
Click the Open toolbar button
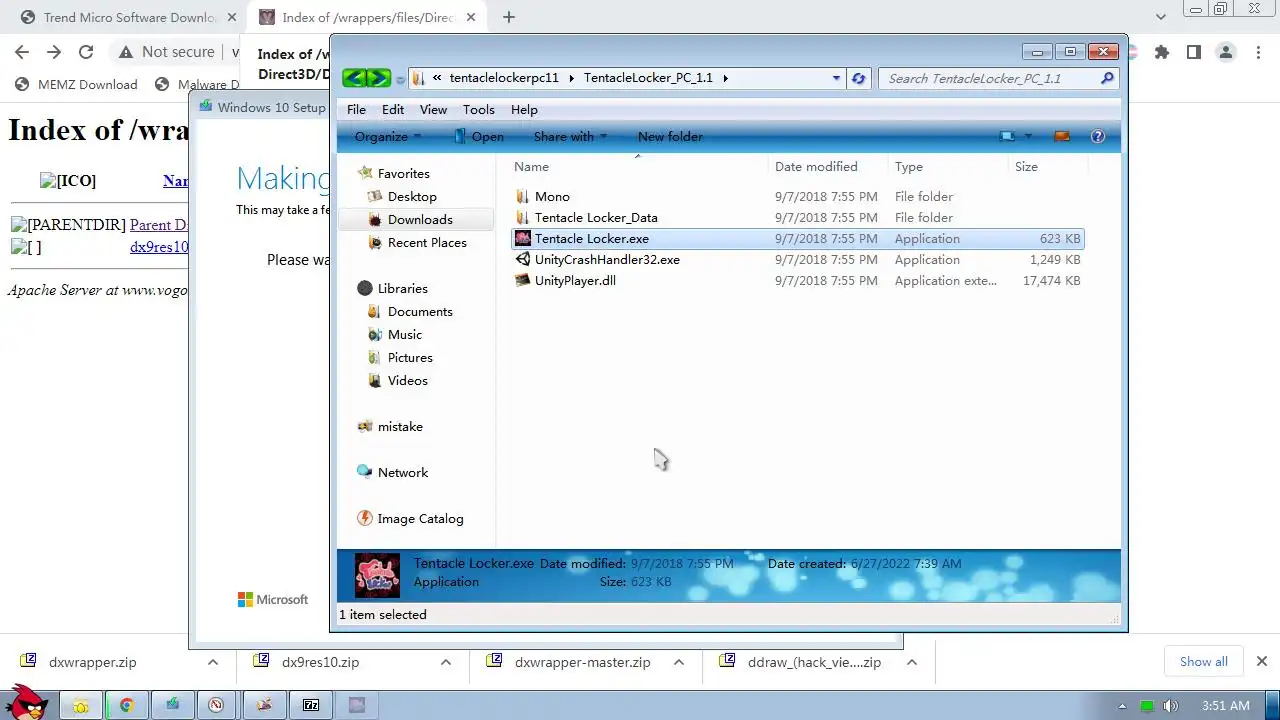[x=479, y=137]
